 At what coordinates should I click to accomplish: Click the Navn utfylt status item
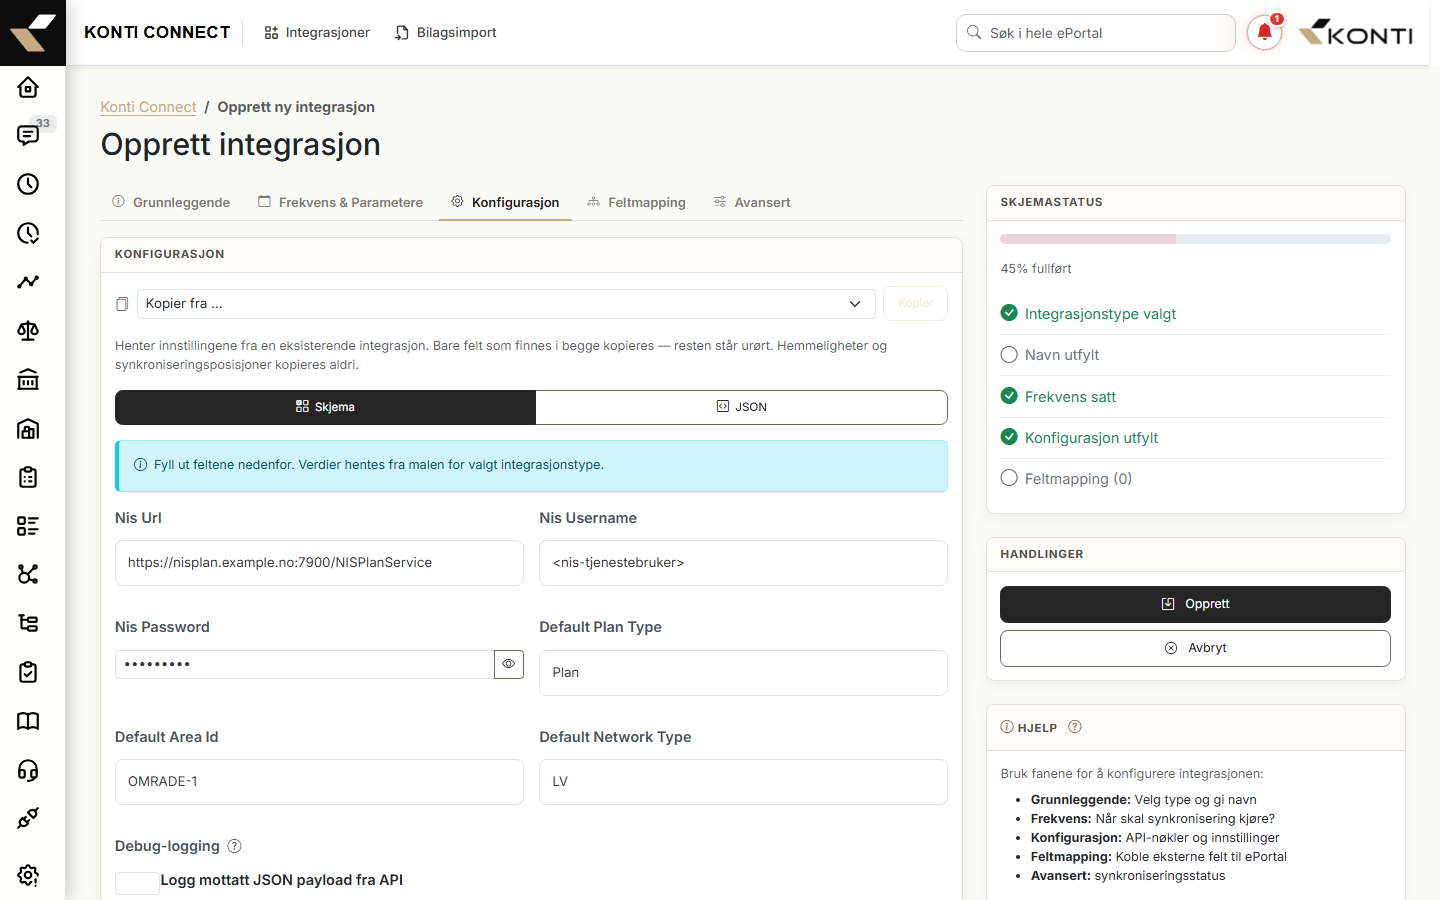pos(1195,355)
